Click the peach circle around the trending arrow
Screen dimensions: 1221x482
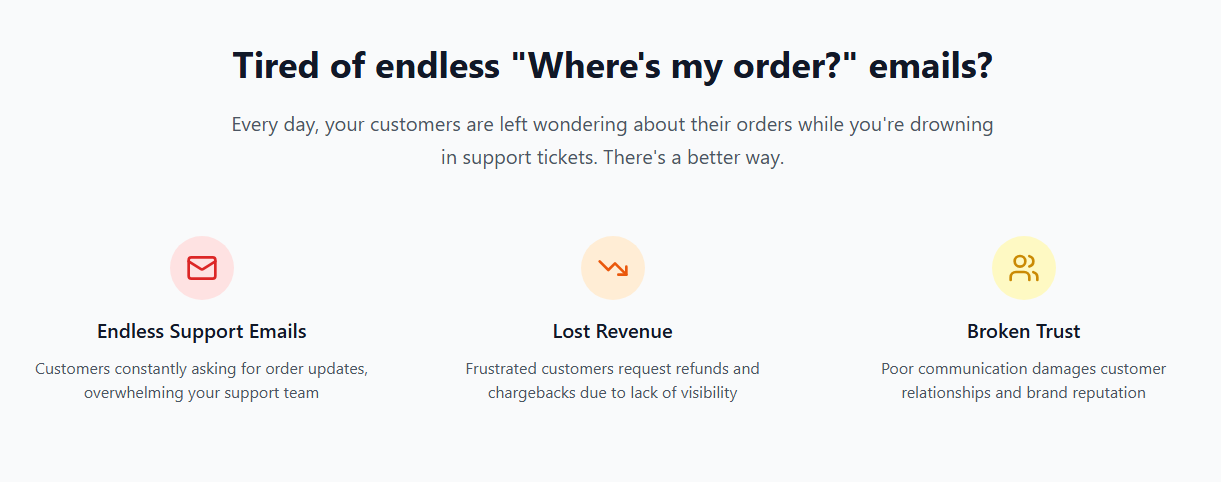[x=613, y=268]
